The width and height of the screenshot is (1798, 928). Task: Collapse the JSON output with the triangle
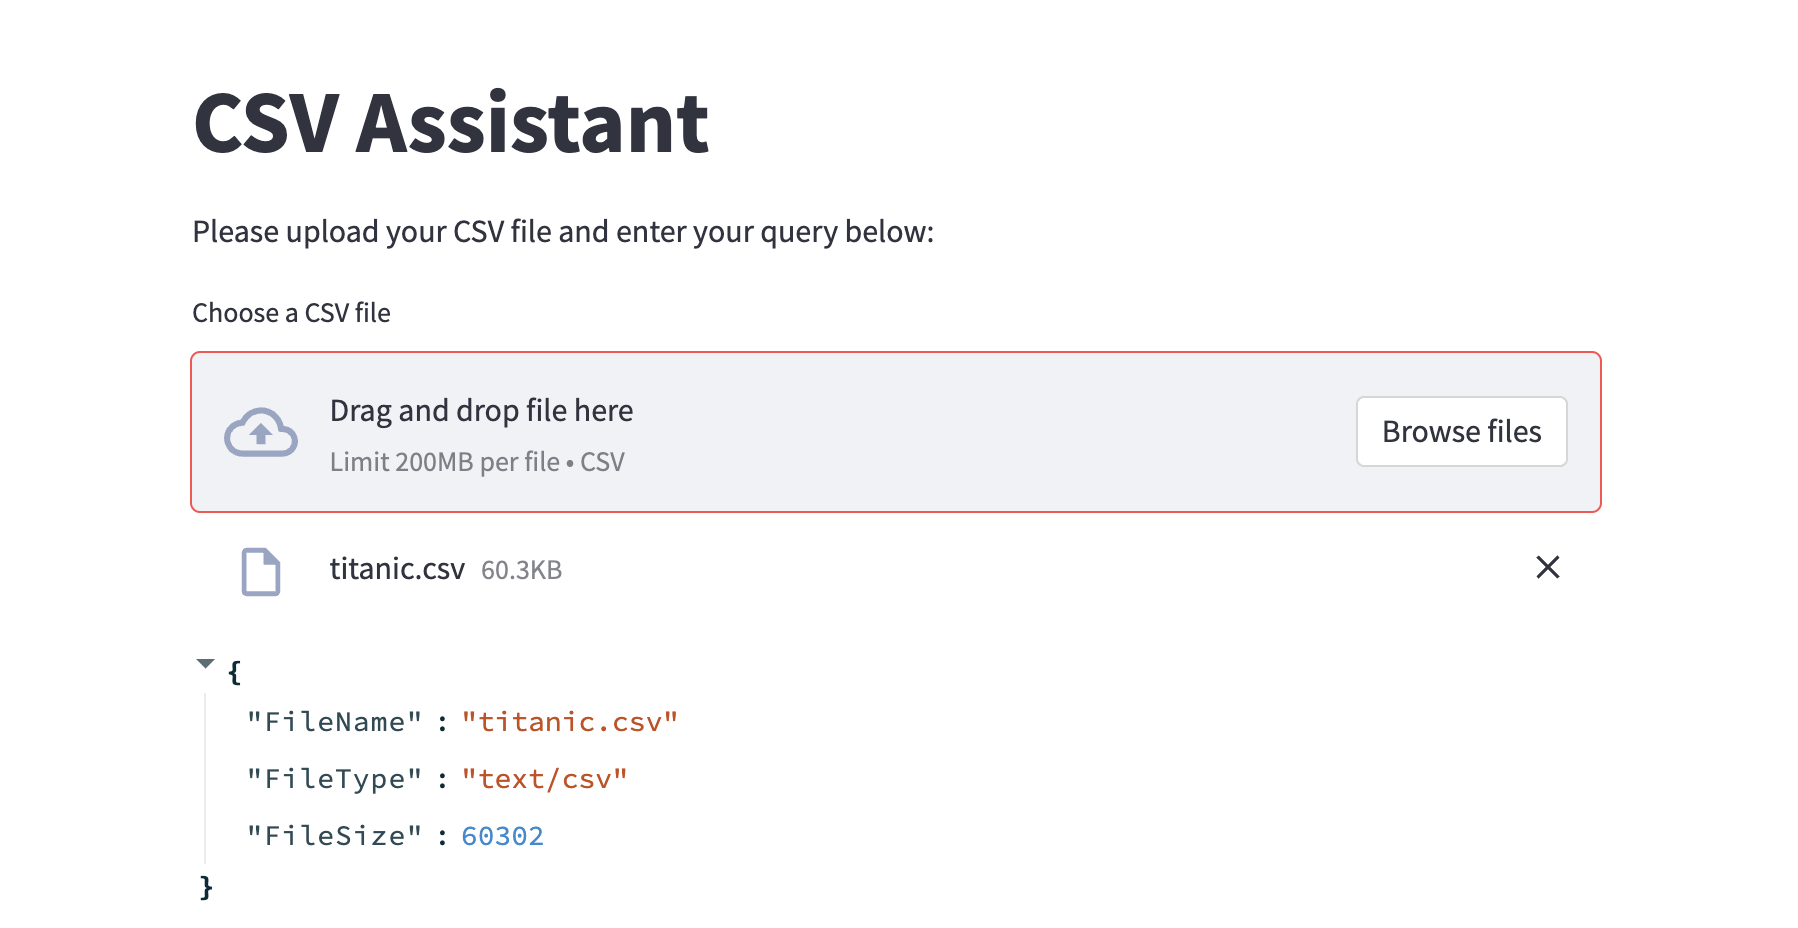(x=206, y=663)
